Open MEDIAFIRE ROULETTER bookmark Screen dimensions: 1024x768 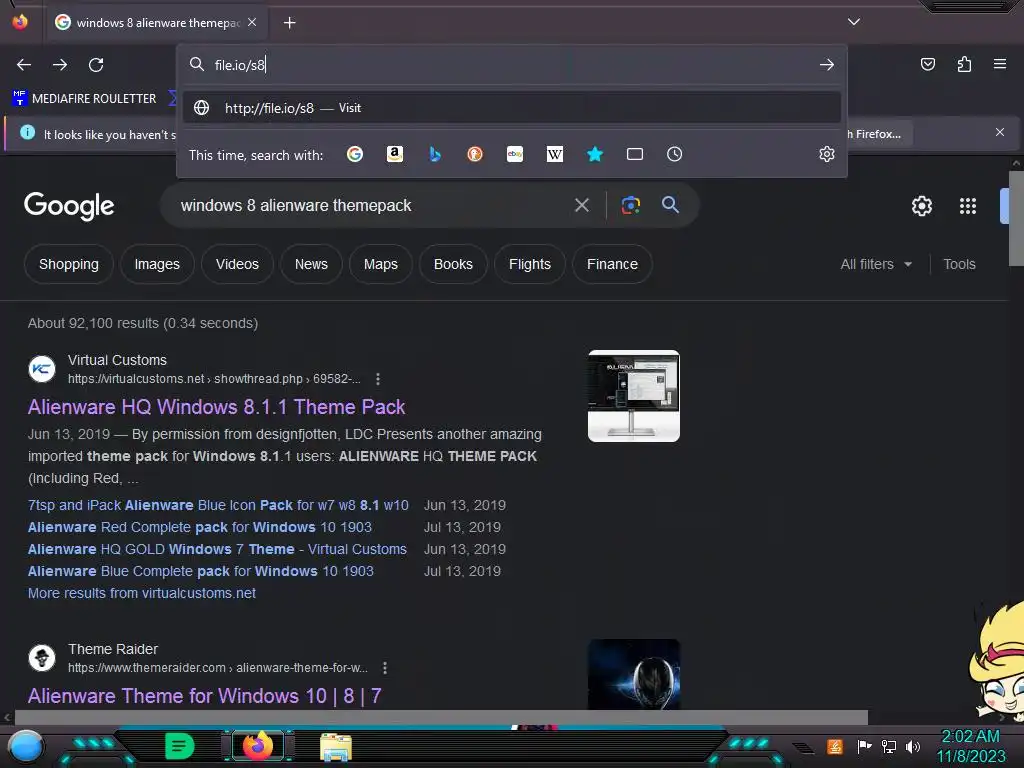pos(84,99)
